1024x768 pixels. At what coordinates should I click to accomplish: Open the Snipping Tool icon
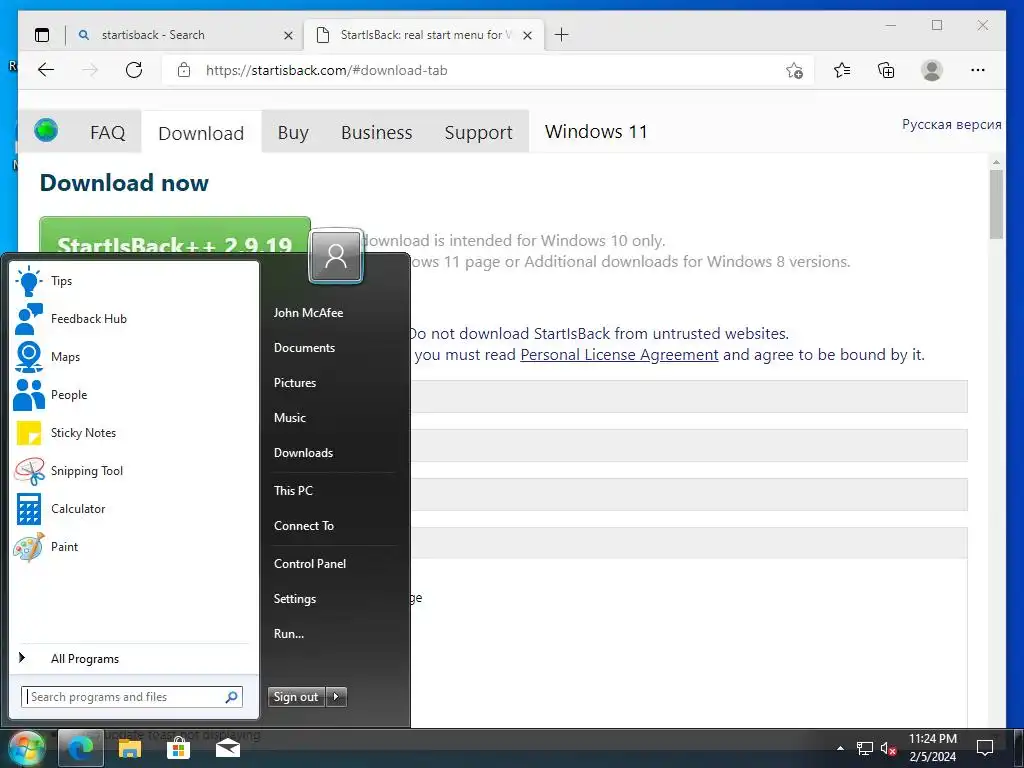(29, 471)
